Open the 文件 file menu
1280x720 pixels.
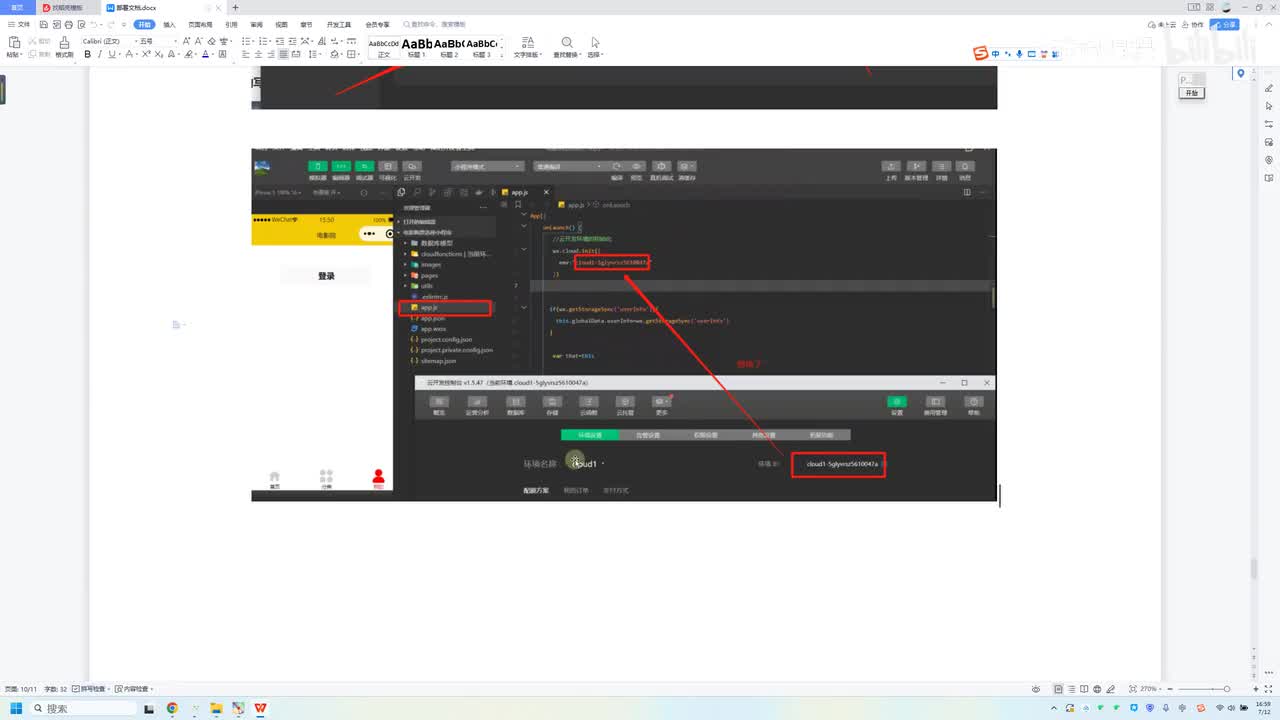point(20,24)
